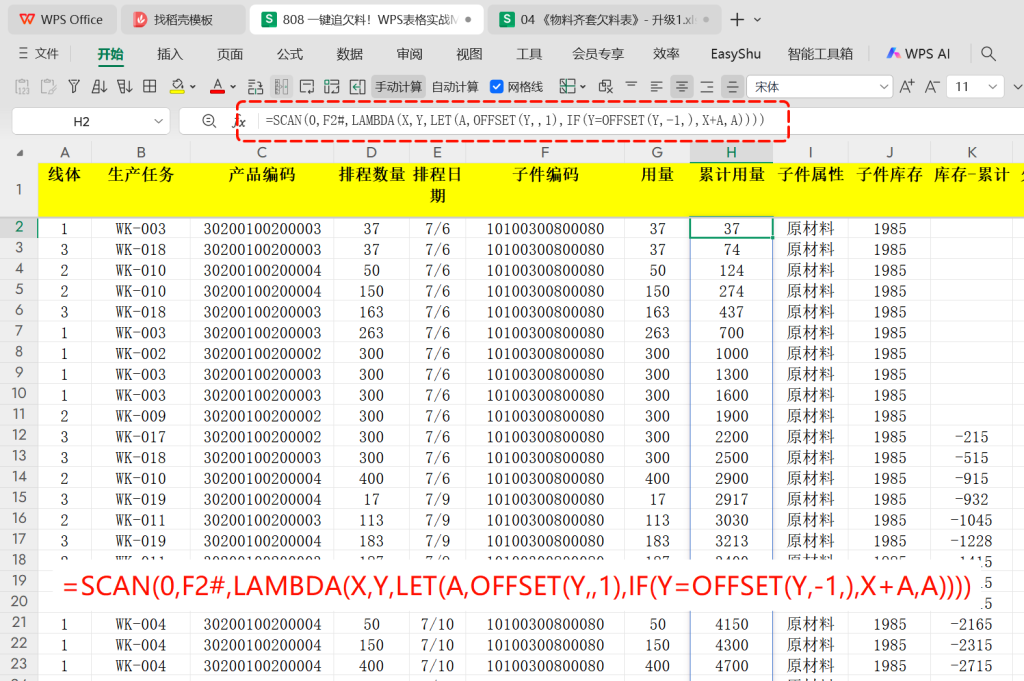
Task: Switch to the 公式 ribbon tab
Action: click(x=290, y=54)
